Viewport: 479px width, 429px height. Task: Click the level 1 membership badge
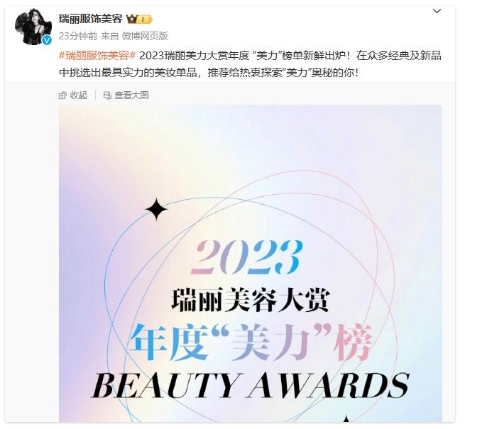click(x=145, y=20)
